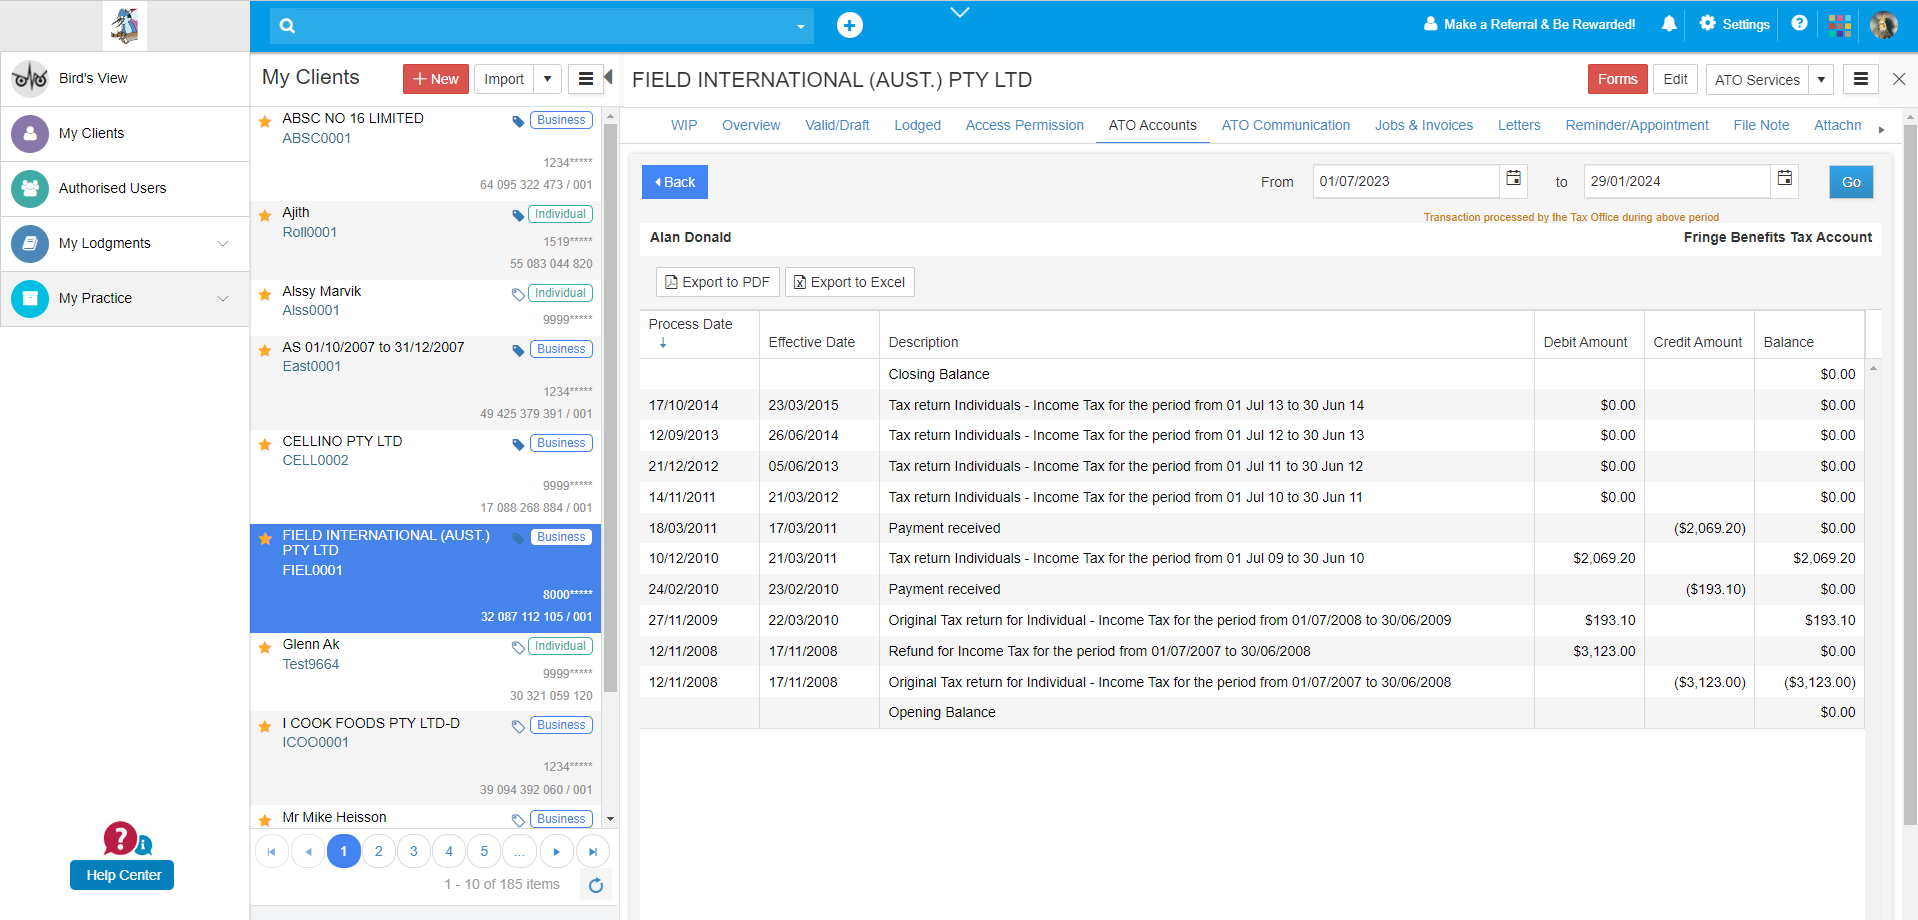Screen dimensions: 1918x920
Task: Toggle favourite star for Alssy Marvik
Action: click(x=265, y=294)
